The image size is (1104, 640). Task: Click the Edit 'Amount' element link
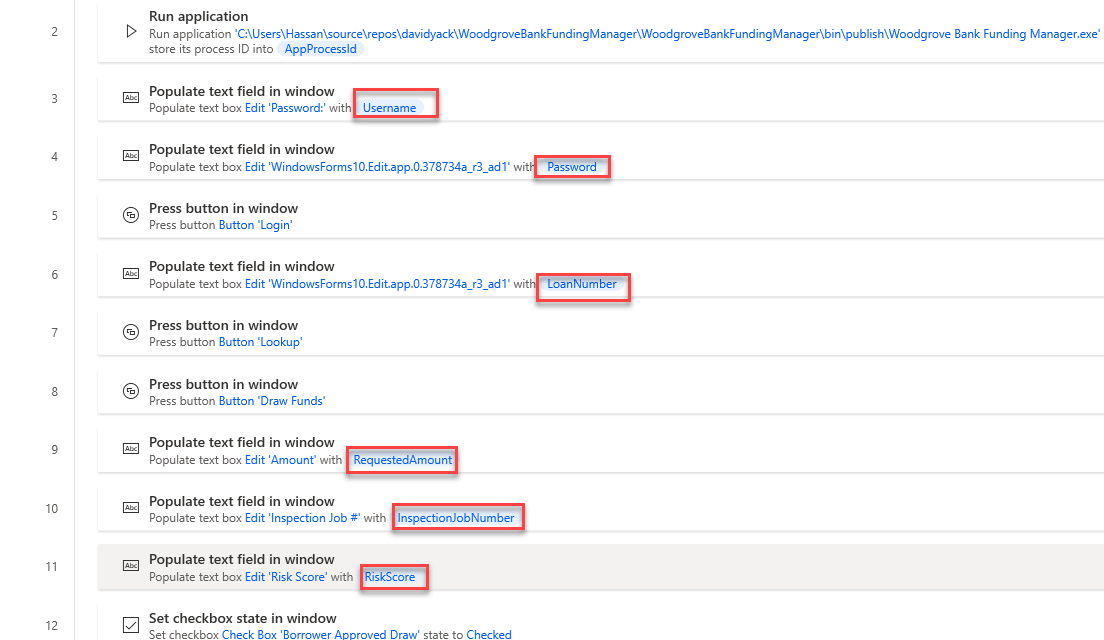pos(280,460)
